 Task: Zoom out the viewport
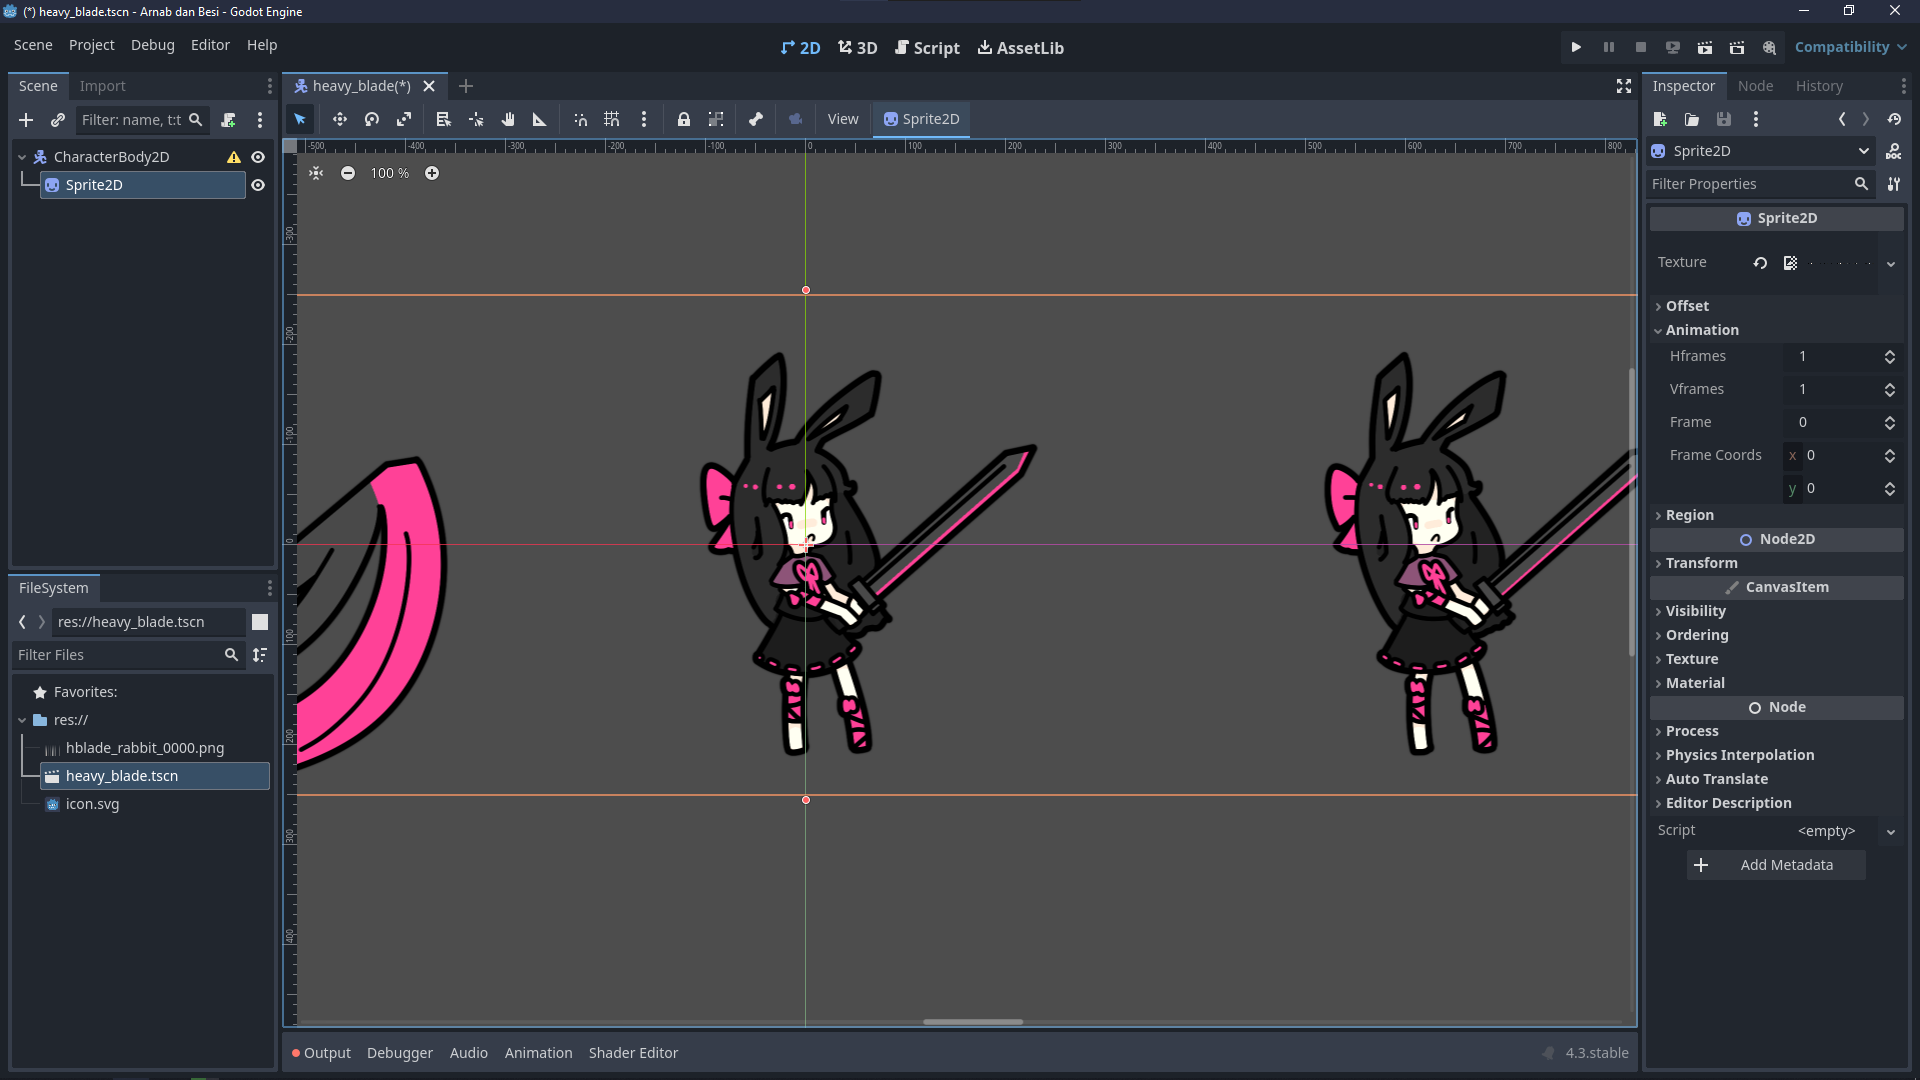[348, 173]
